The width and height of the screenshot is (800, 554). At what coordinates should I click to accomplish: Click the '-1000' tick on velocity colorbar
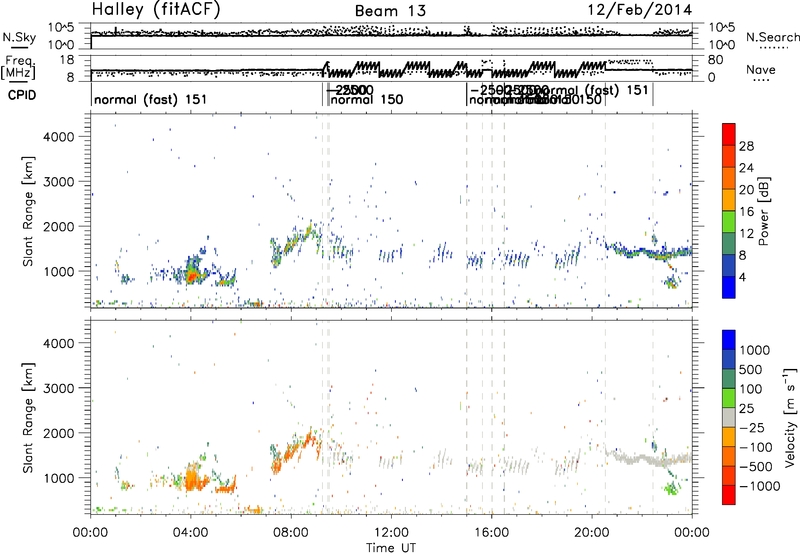pos(760,486)
